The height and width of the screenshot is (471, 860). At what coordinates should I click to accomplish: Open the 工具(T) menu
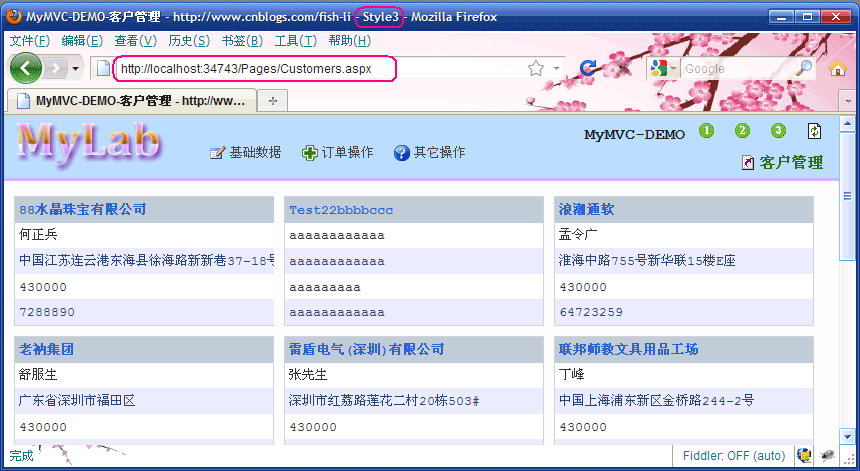(295, 40)
